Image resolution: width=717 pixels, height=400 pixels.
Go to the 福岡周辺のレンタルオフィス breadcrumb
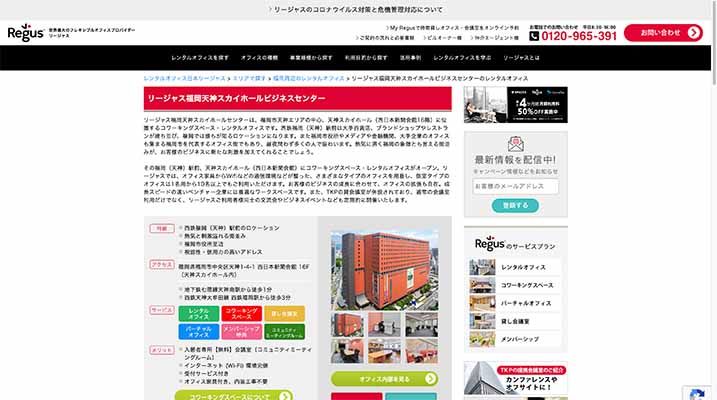pyautogui.click(x=309, y=79)
